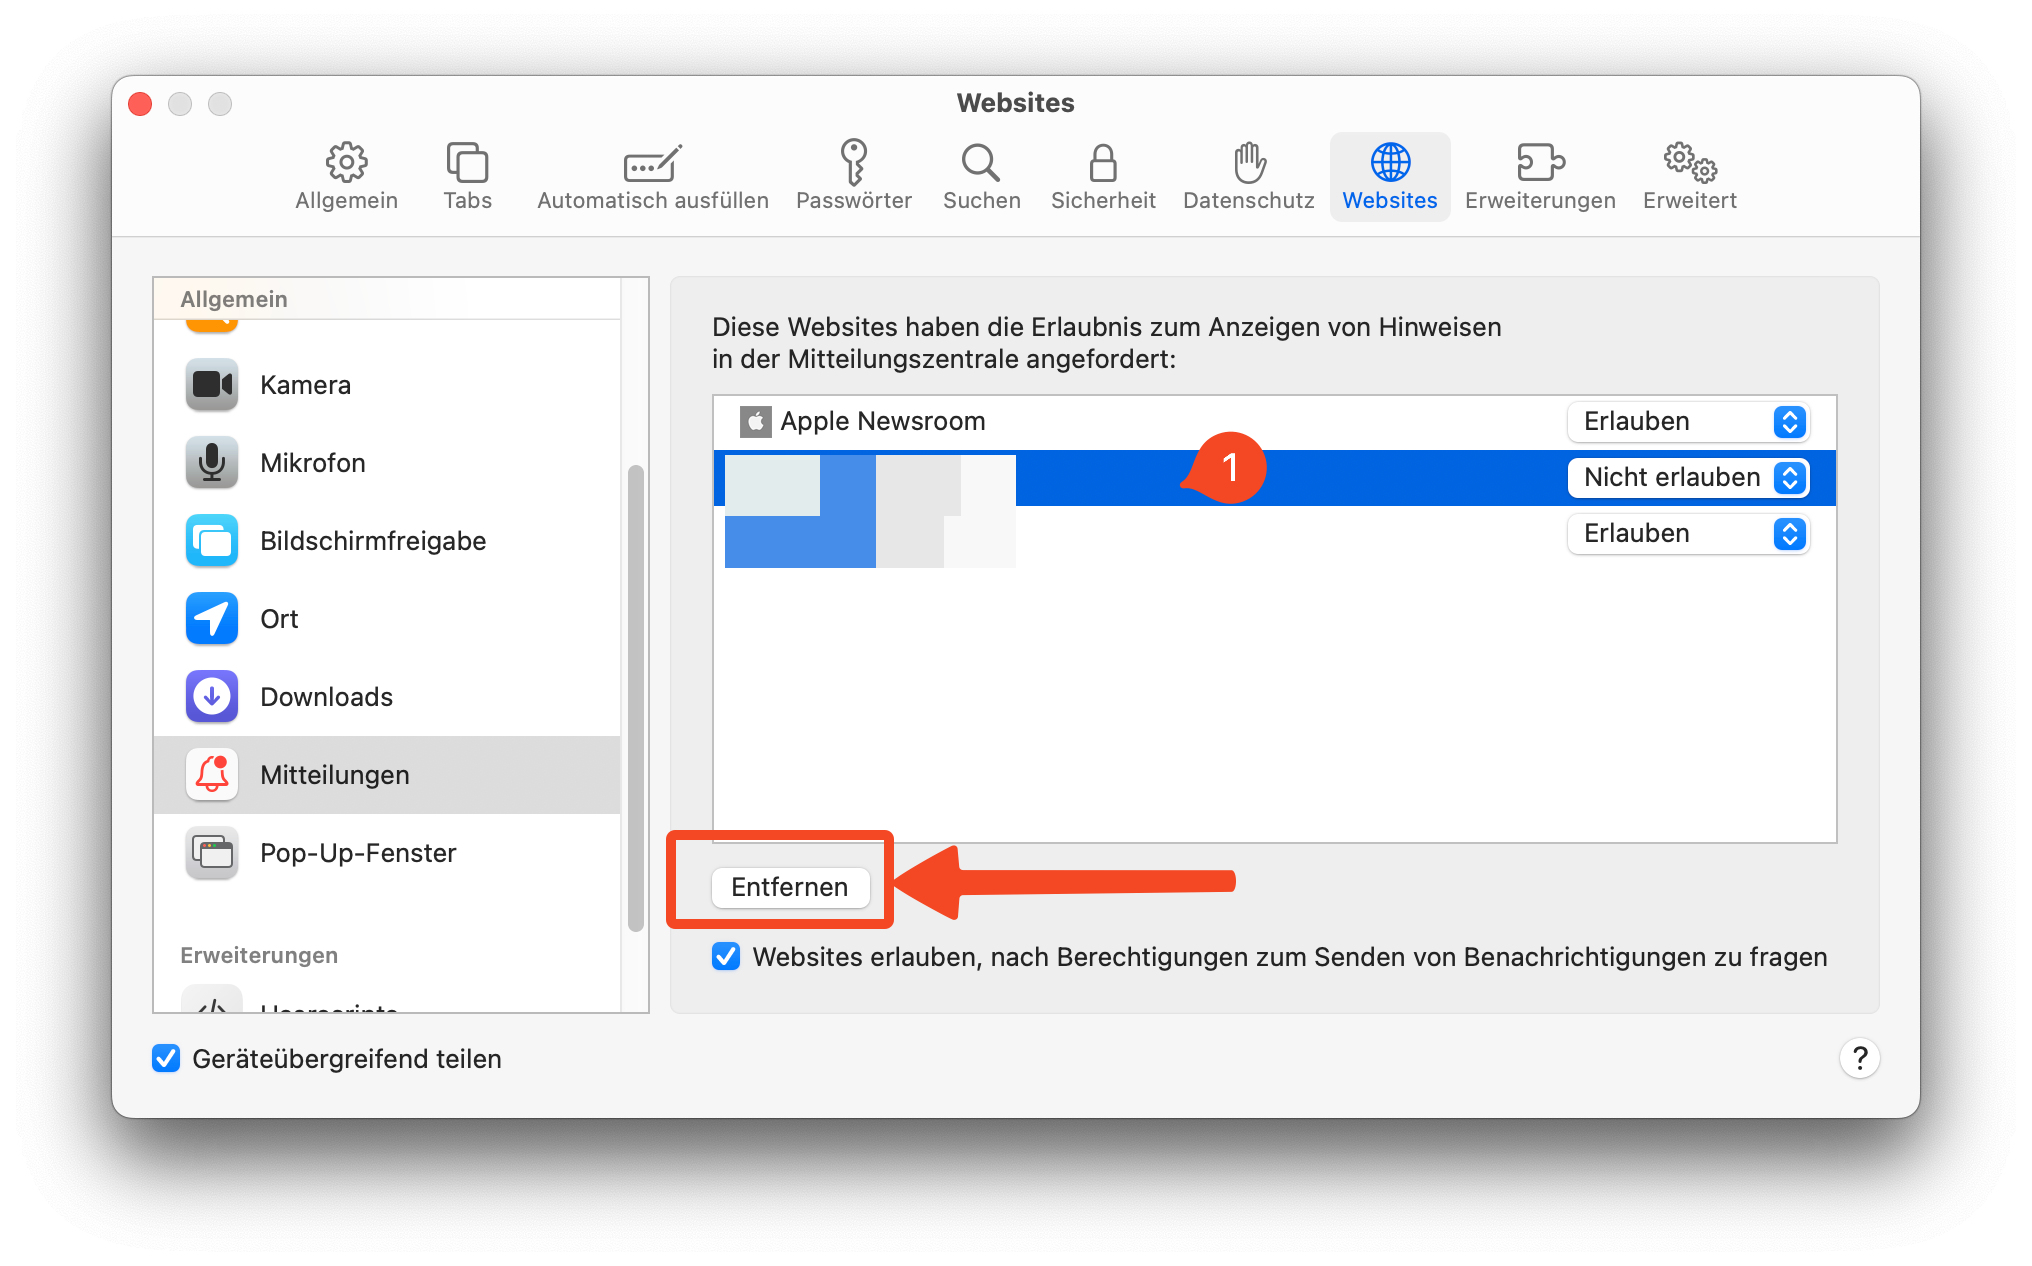
Task: Switch to the Erweiterungen tab
Action: [x=1539, y=175]
